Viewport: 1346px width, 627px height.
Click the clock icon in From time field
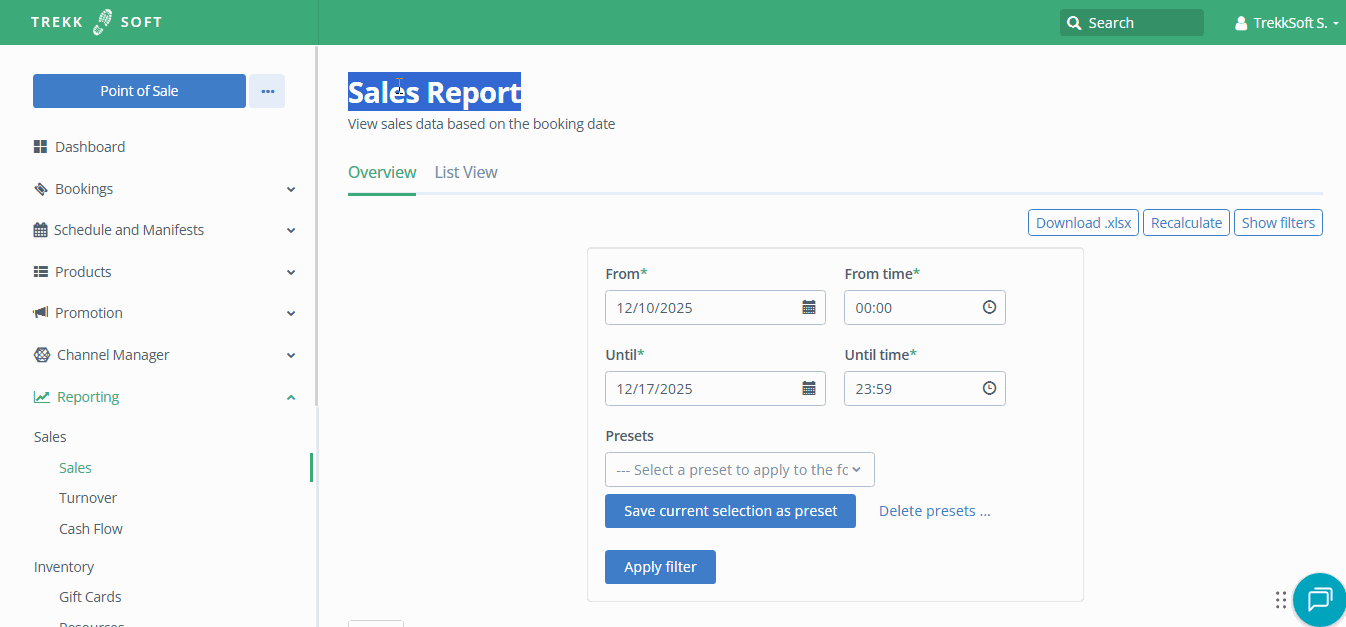pyautogui.click(x=989, y=308)
